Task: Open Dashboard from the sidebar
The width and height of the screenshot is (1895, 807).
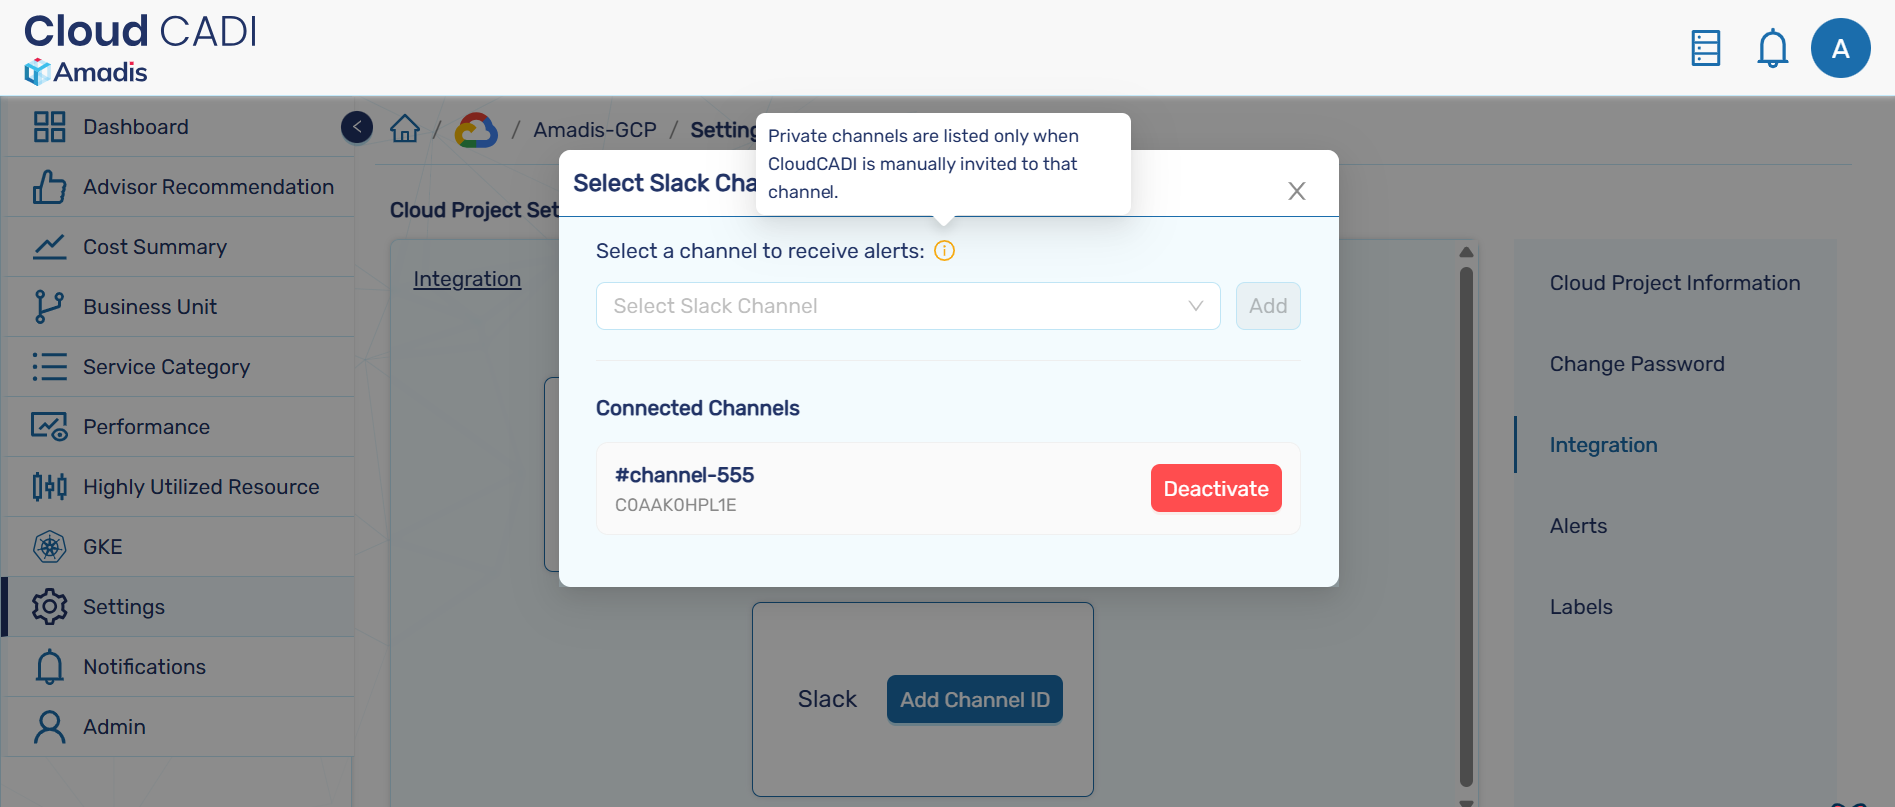Action: (x=135, y=127)
